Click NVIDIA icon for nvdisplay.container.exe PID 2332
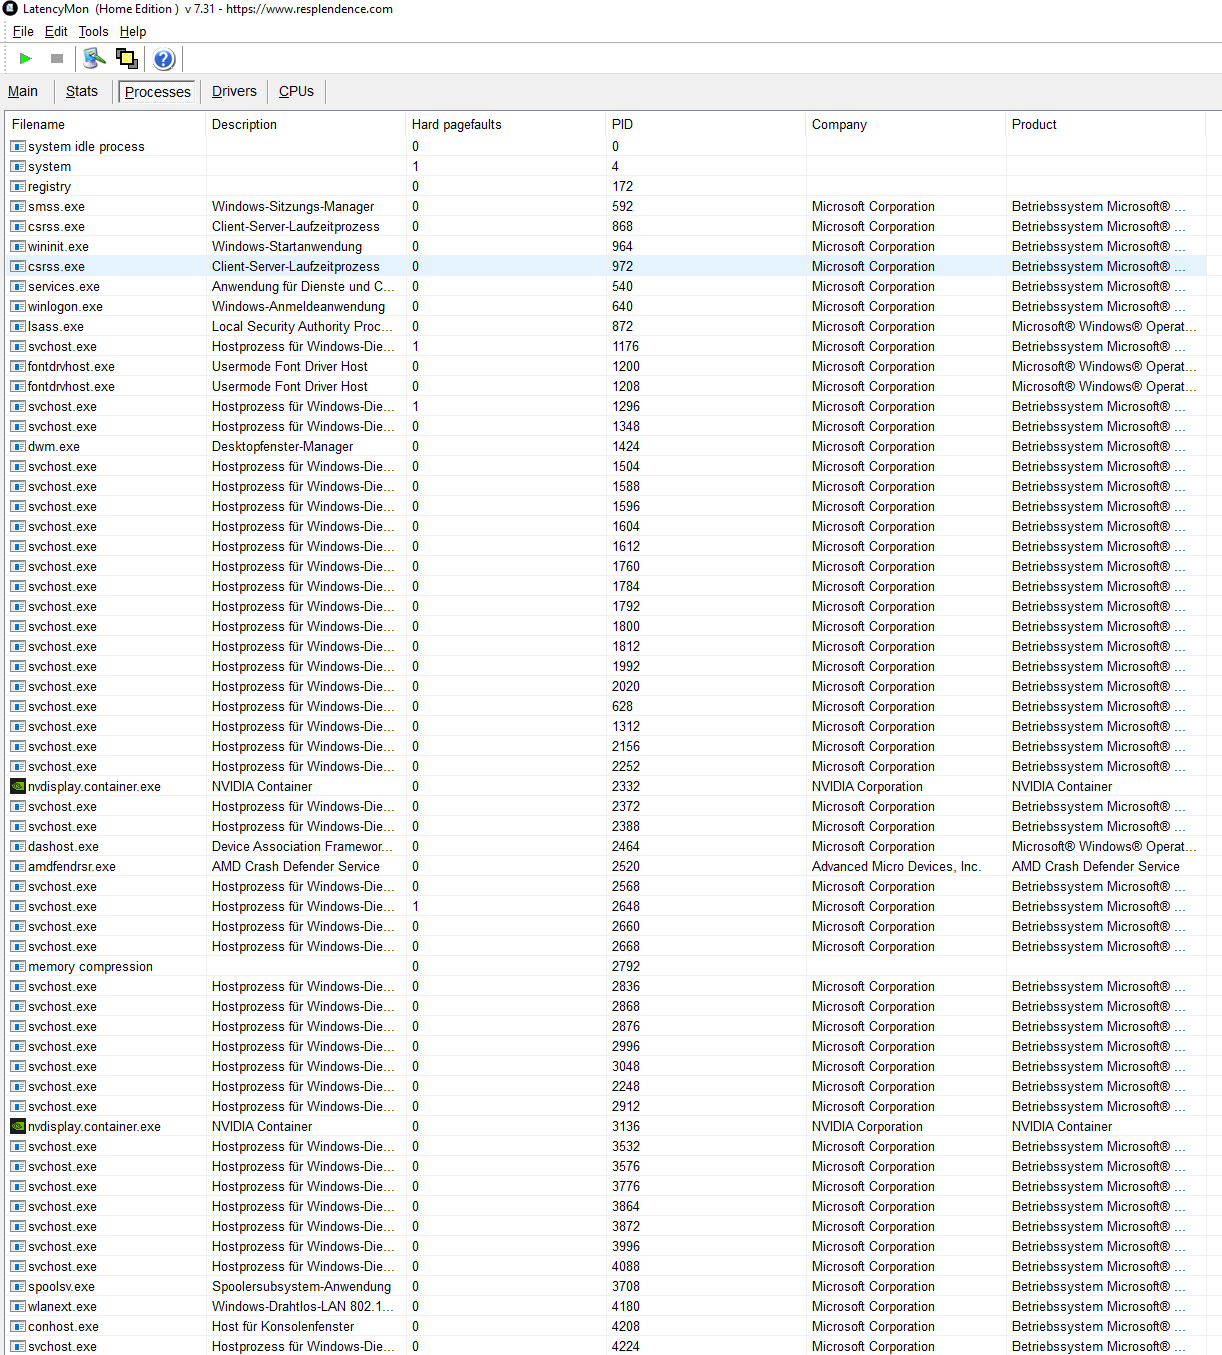Viewport: 1222px width, 1355px height. point(18,786)
